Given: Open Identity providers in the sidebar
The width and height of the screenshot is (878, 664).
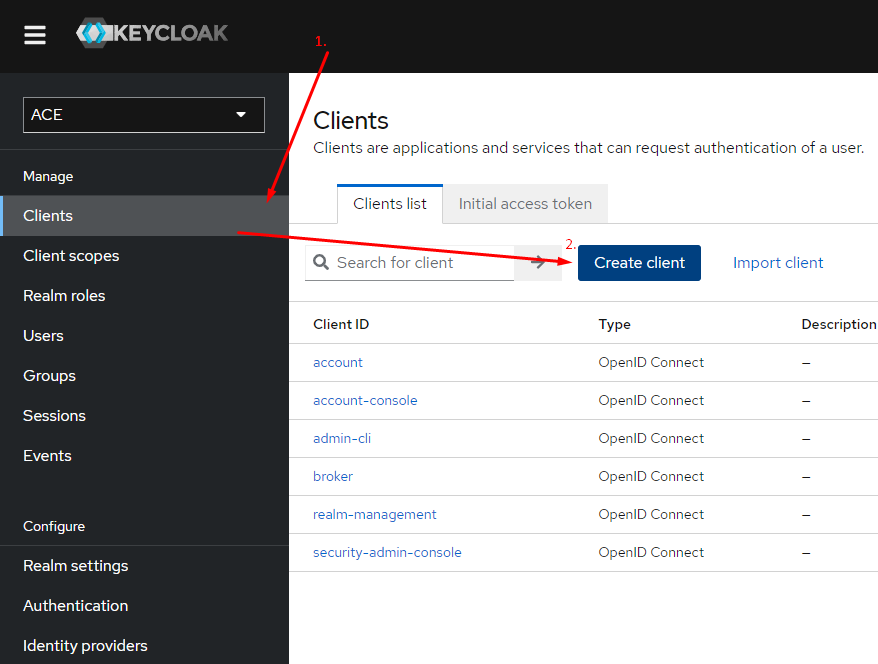Looking at the screenshot, I should (85, 645).
